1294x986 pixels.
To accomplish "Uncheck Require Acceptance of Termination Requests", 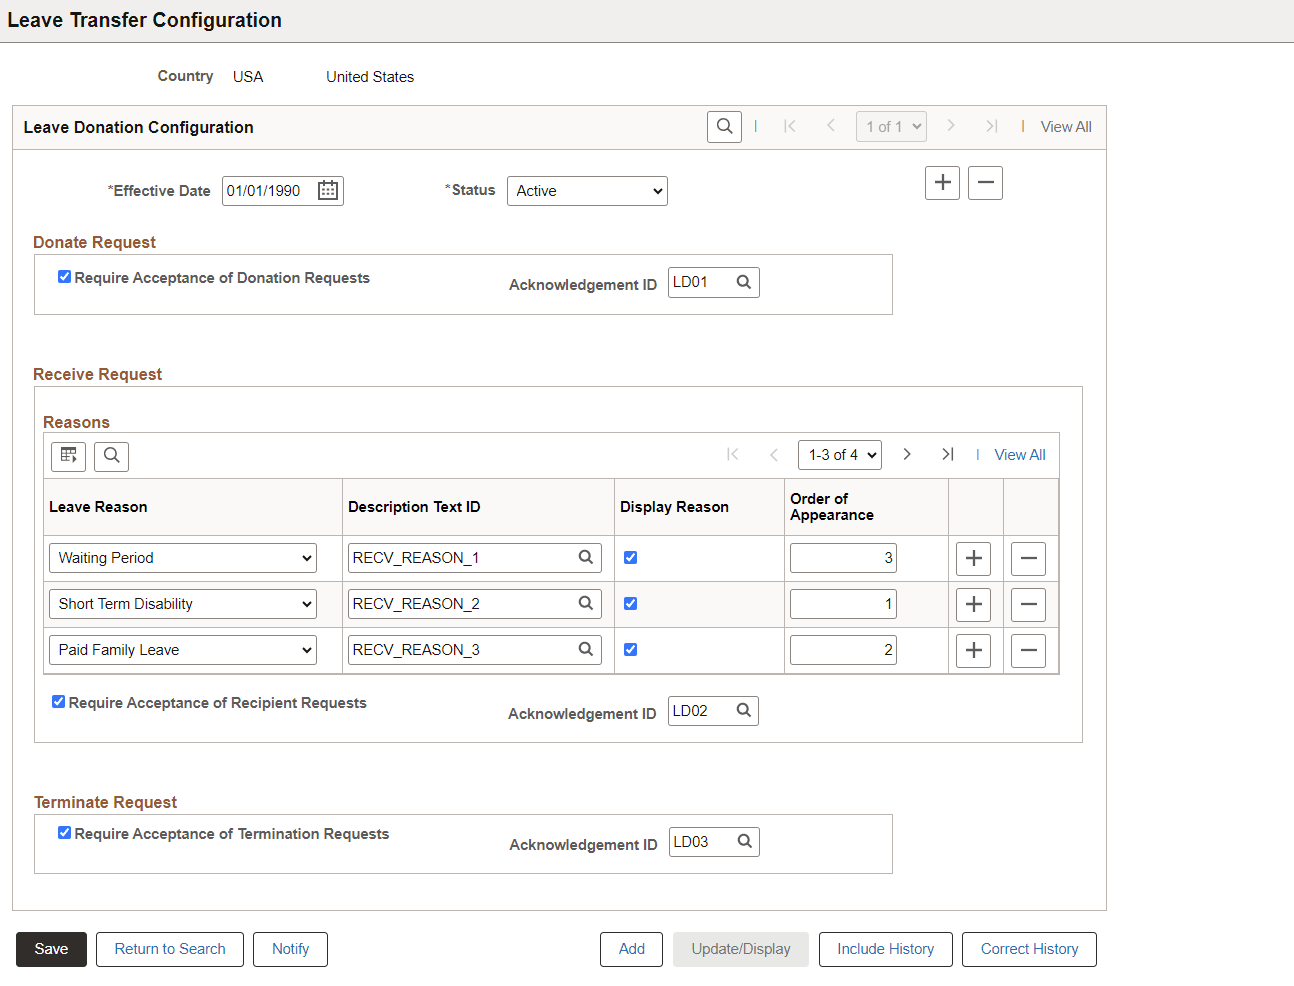I will click(x=64, y=832).
